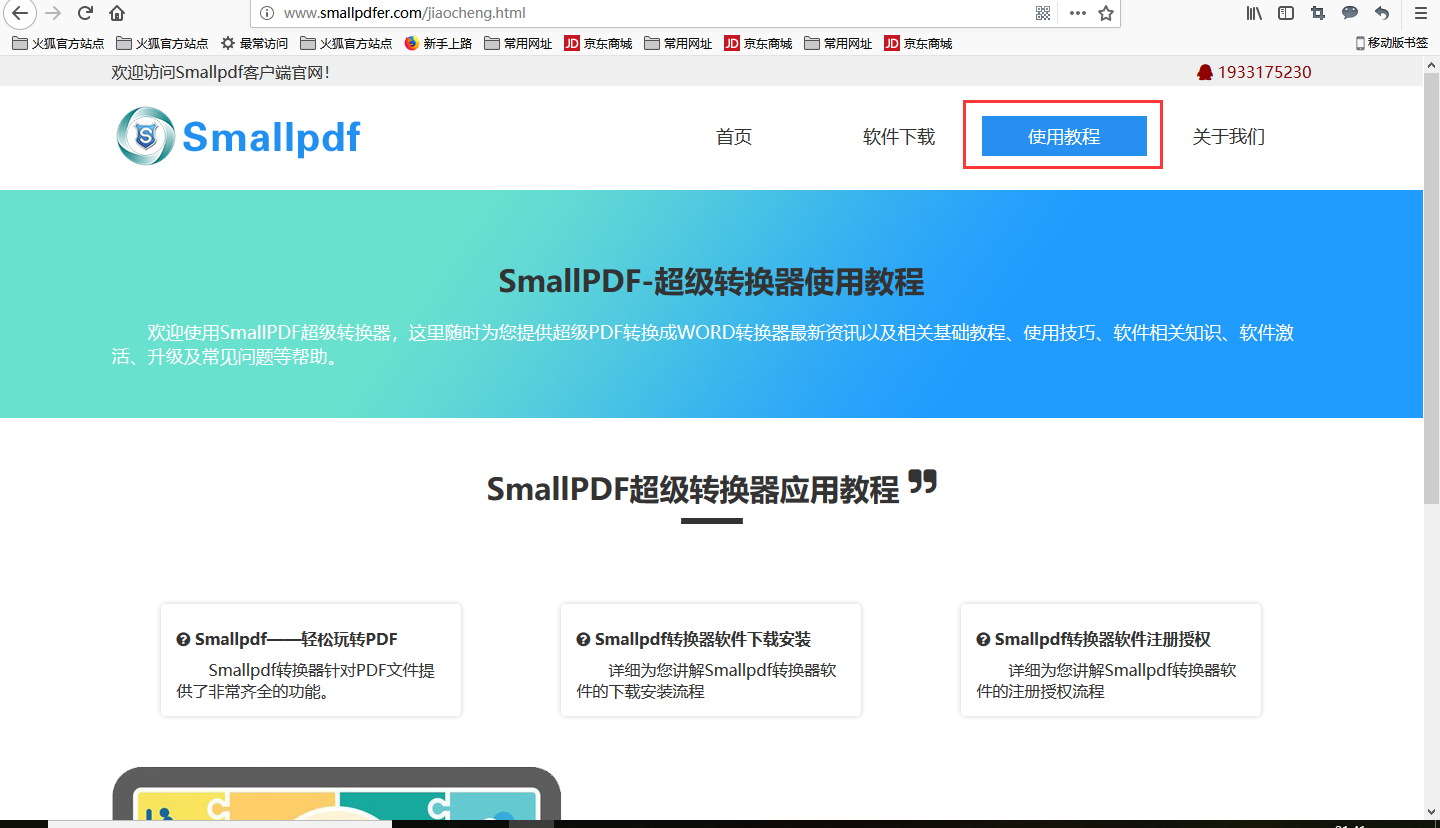Click QQ number 1933175230
This screenshot has width=1440, height=828.
point(1265,72)
